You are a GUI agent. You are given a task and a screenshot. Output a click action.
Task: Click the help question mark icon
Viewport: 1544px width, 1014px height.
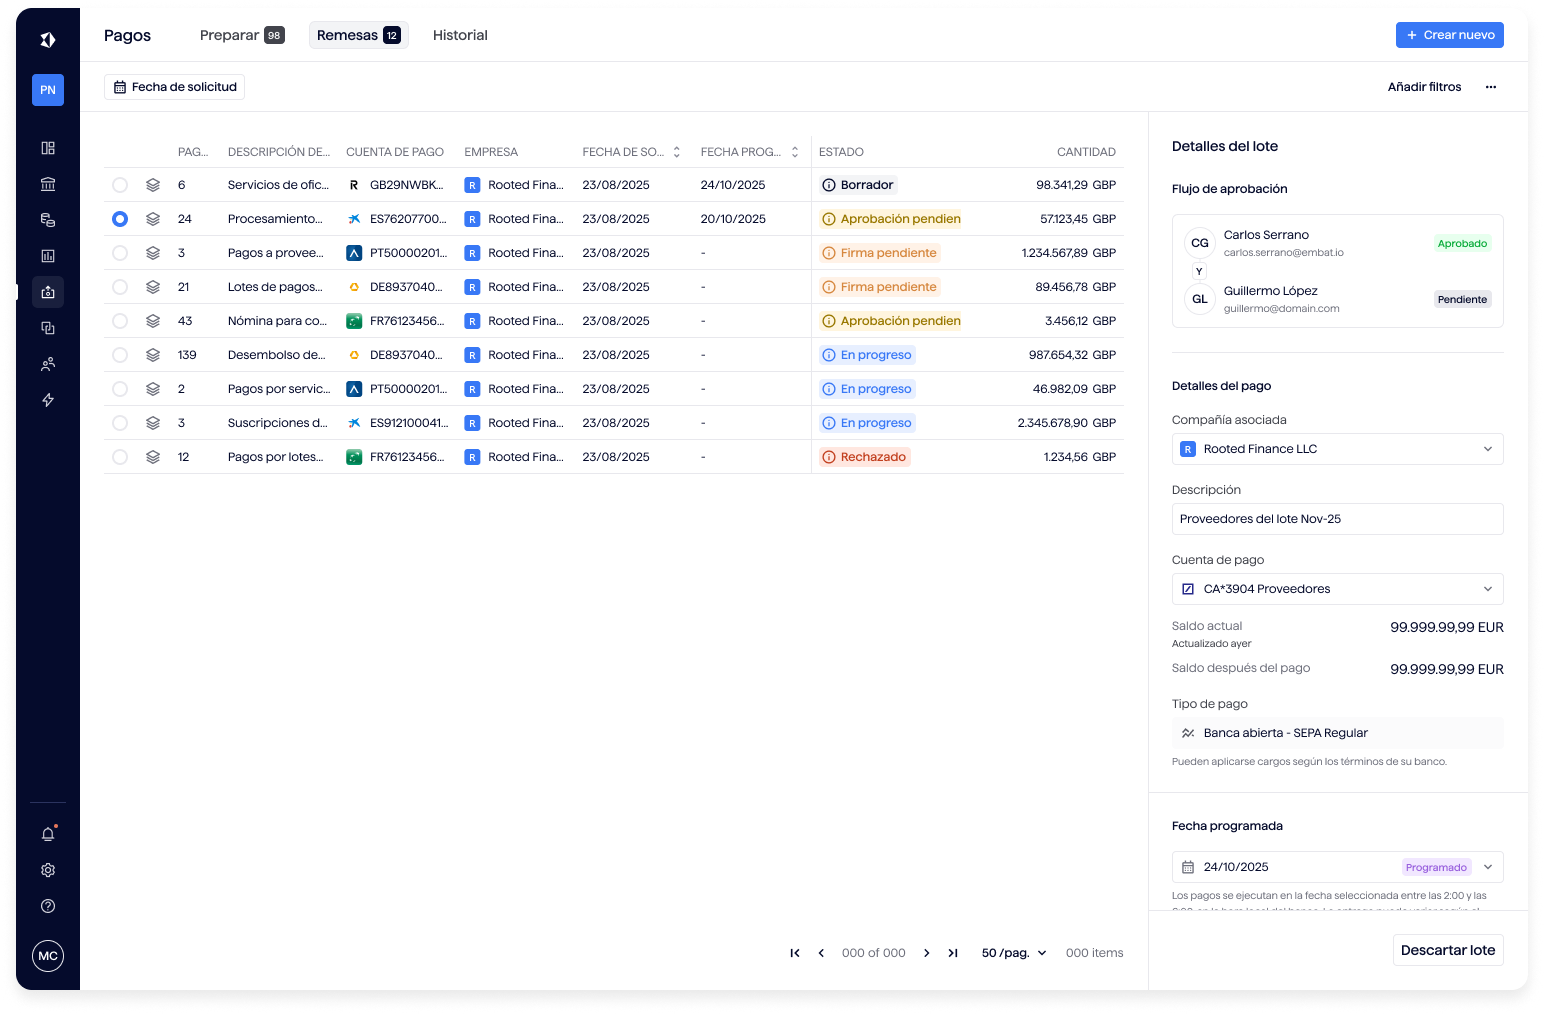pos(48,906)
